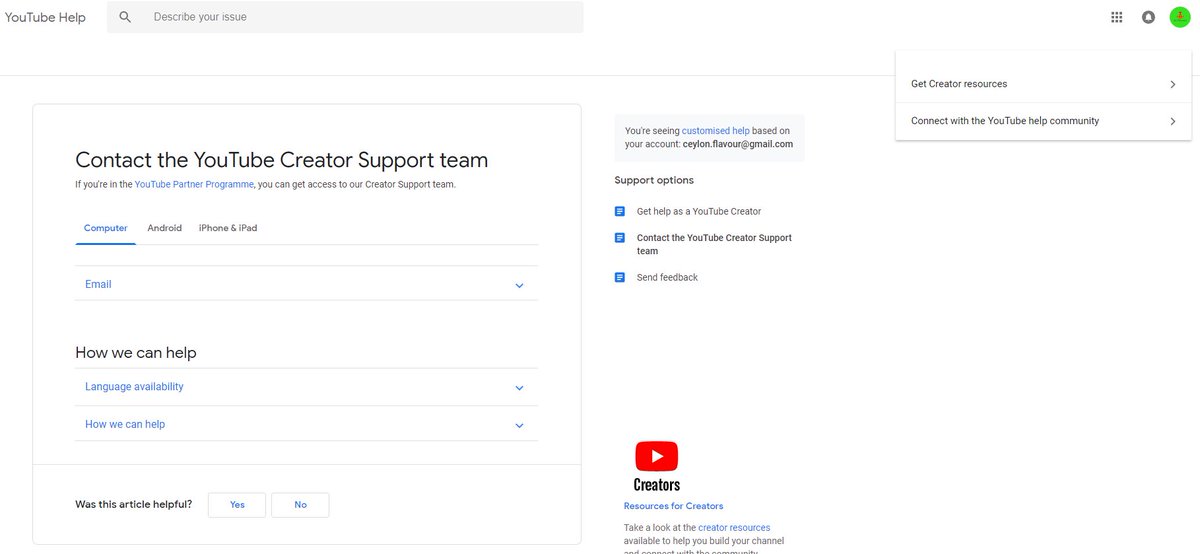Viewport: 1200px width, 554px height.
Task: Click the document icon beside Get help as a YouTube Creator
Action: (x=620, y=211)
